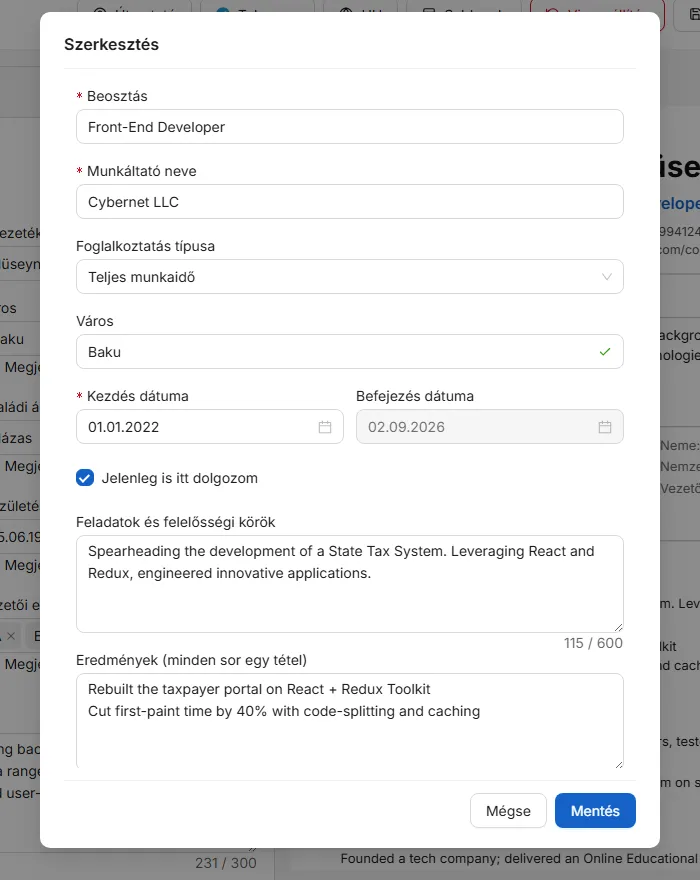Save changes with the Mentés button
Image resolution: width=700 pixels, height=880 pixels.
[x=595, y=810]
